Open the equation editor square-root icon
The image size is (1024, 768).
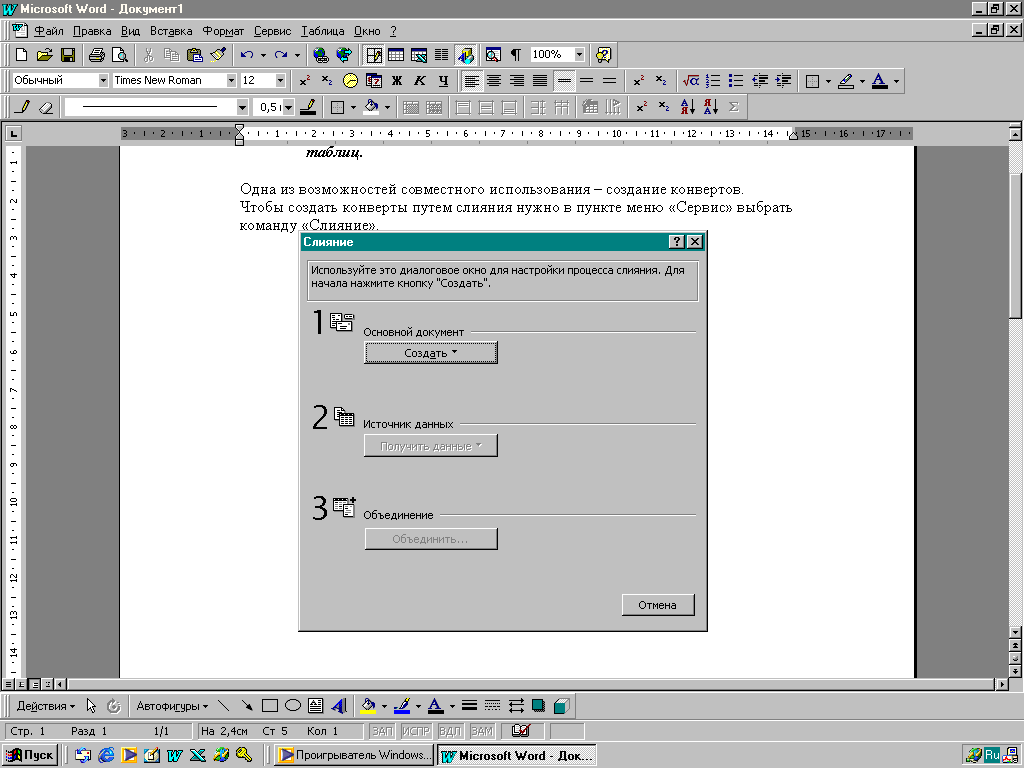[x=690, y=80]
